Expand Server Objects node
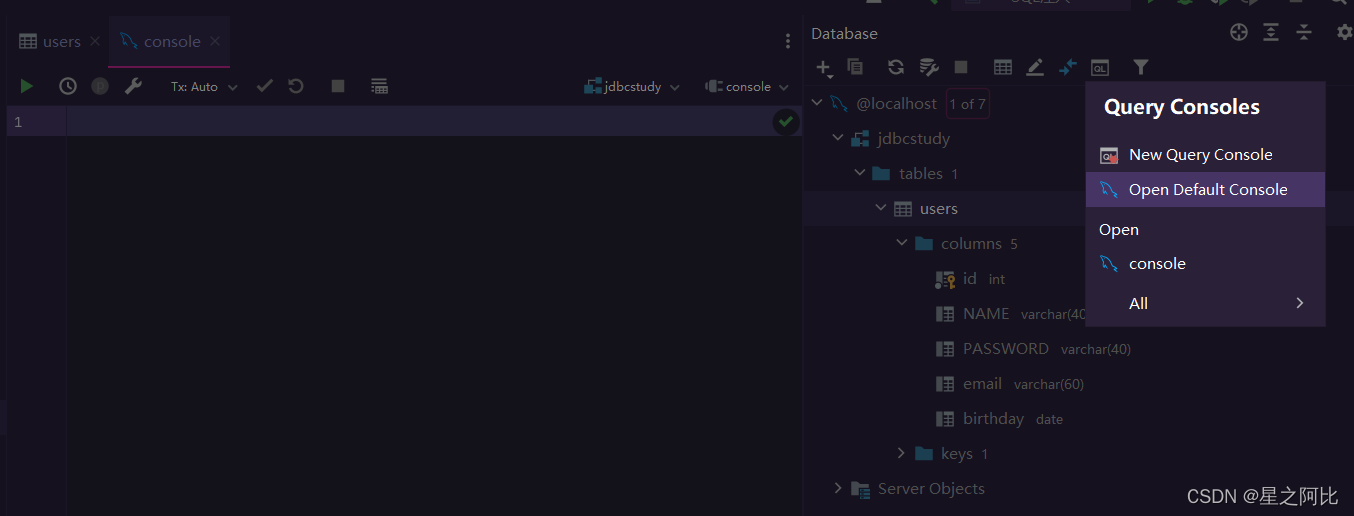 pyautogui.click(x=838, y=488)
